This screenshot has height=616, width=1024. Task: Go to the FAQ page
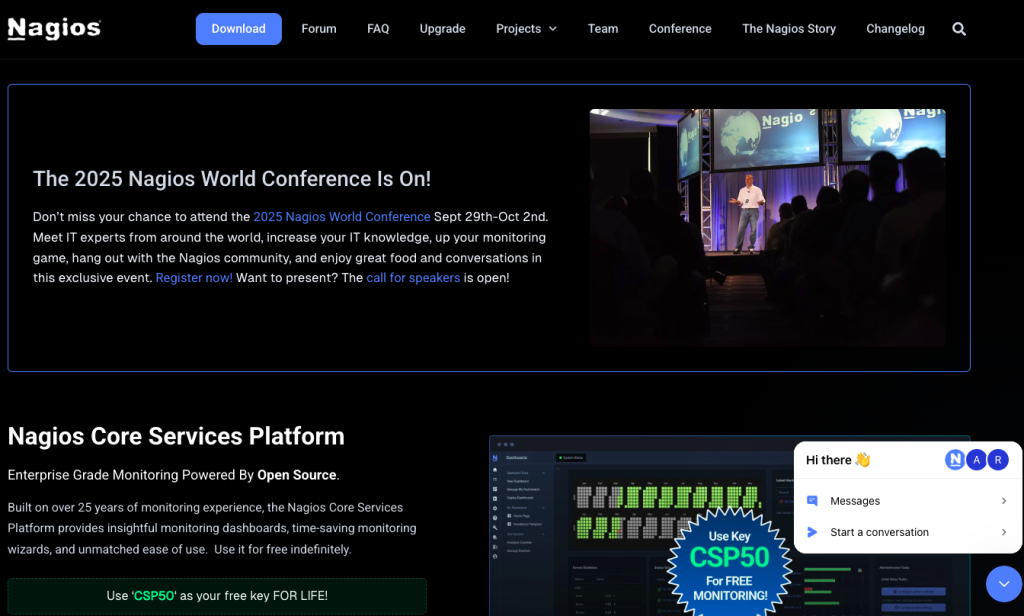coord(378,29)
